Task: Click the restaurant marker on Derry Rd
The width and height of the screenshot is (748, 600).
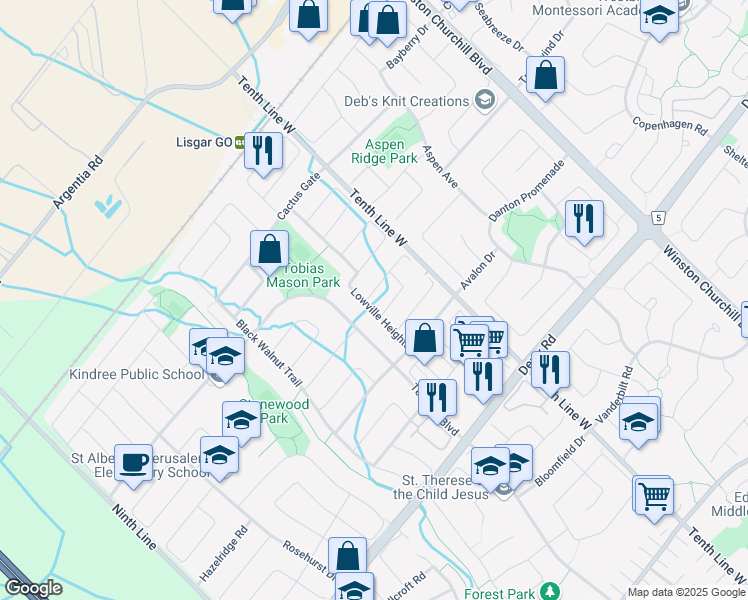Action: click(550, 371)
